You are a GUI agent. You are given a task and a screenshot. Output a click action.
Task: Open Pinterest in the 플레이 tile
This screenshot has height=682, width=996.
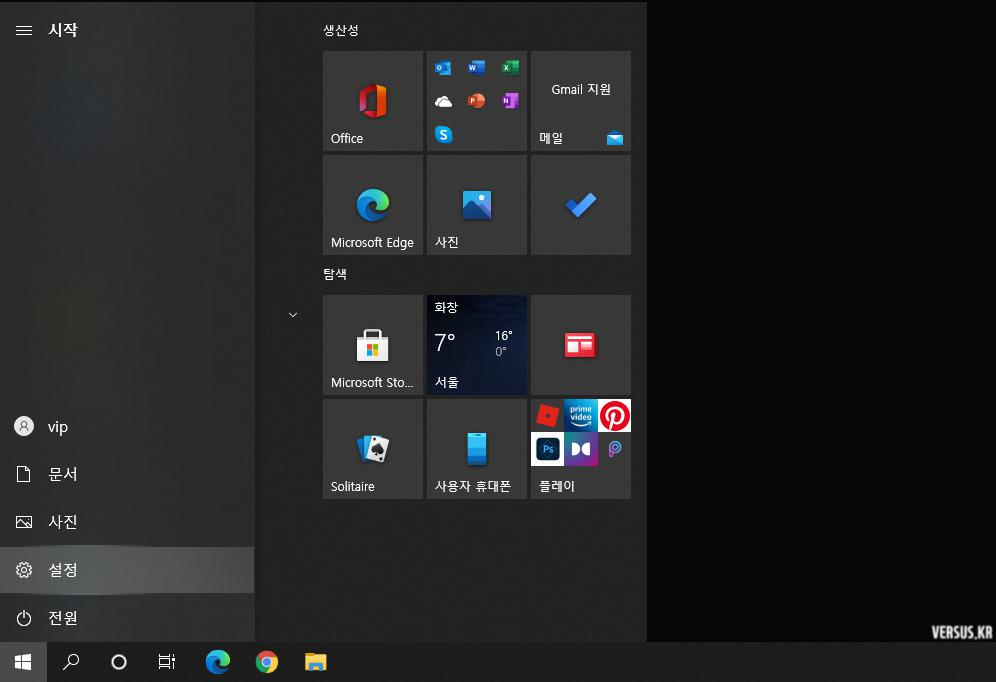coord(614,416)
